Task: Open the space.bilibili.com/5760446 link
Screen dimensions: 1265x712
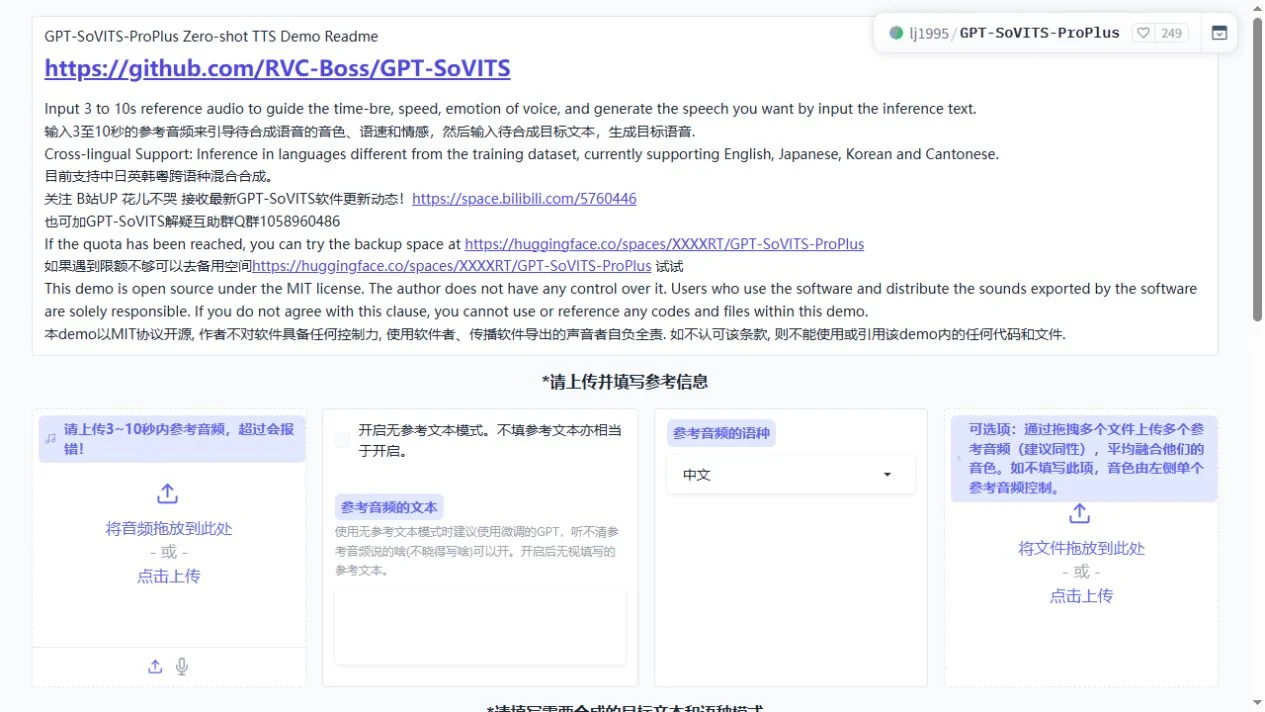Action: click(524, 199)
